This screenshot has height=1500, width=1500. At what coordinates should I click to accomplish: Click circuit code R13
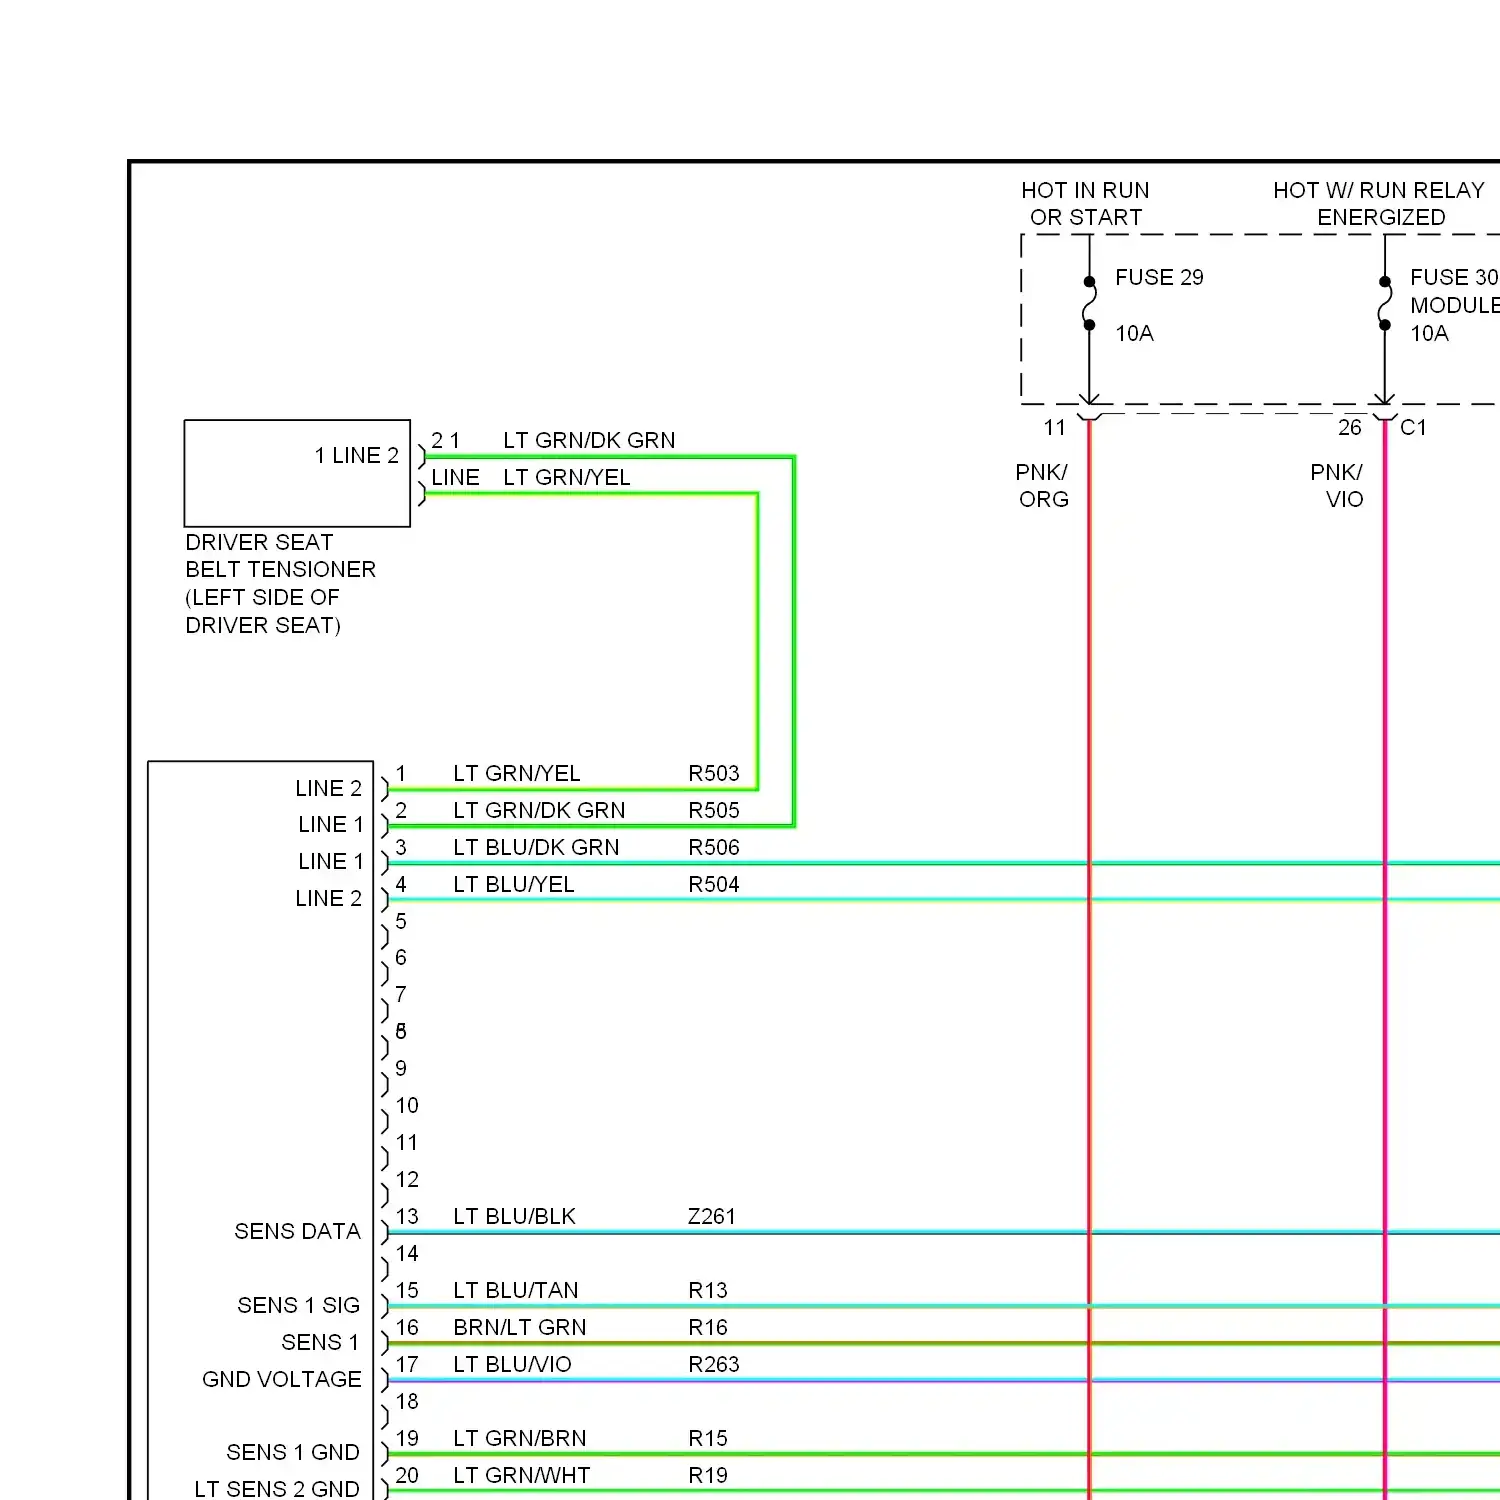point(708,1290)
